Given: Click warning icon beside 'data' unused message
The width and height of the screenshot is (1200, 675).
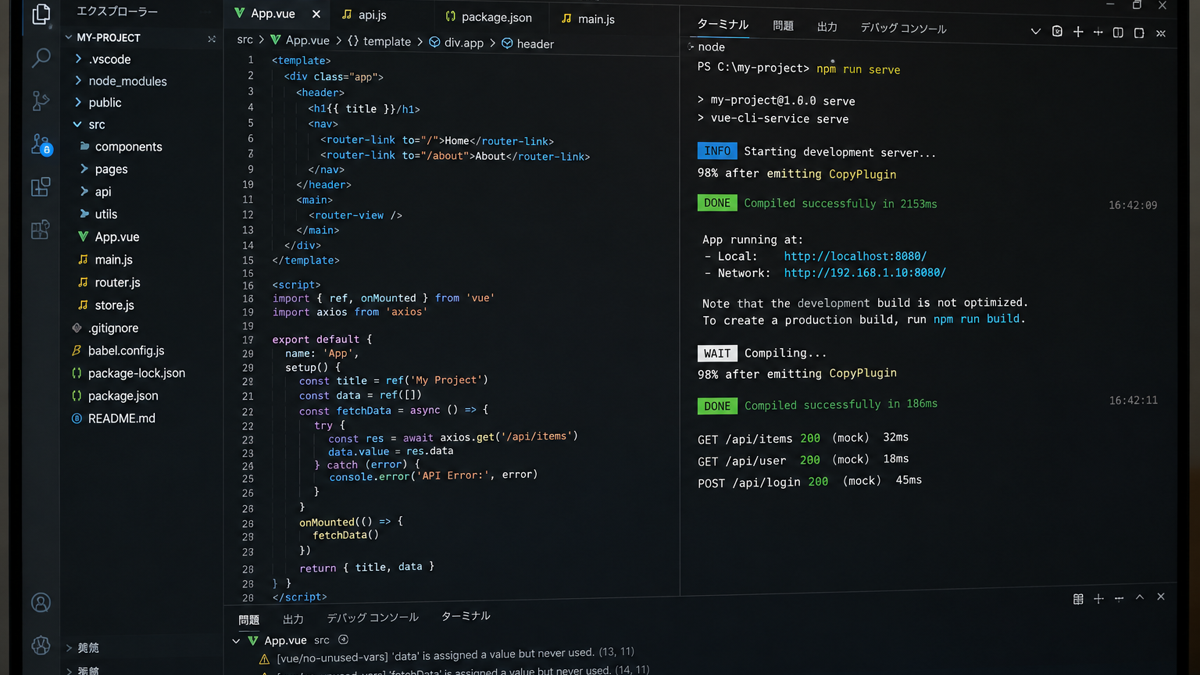Looking at the screenshot, I should click(264, 659).
